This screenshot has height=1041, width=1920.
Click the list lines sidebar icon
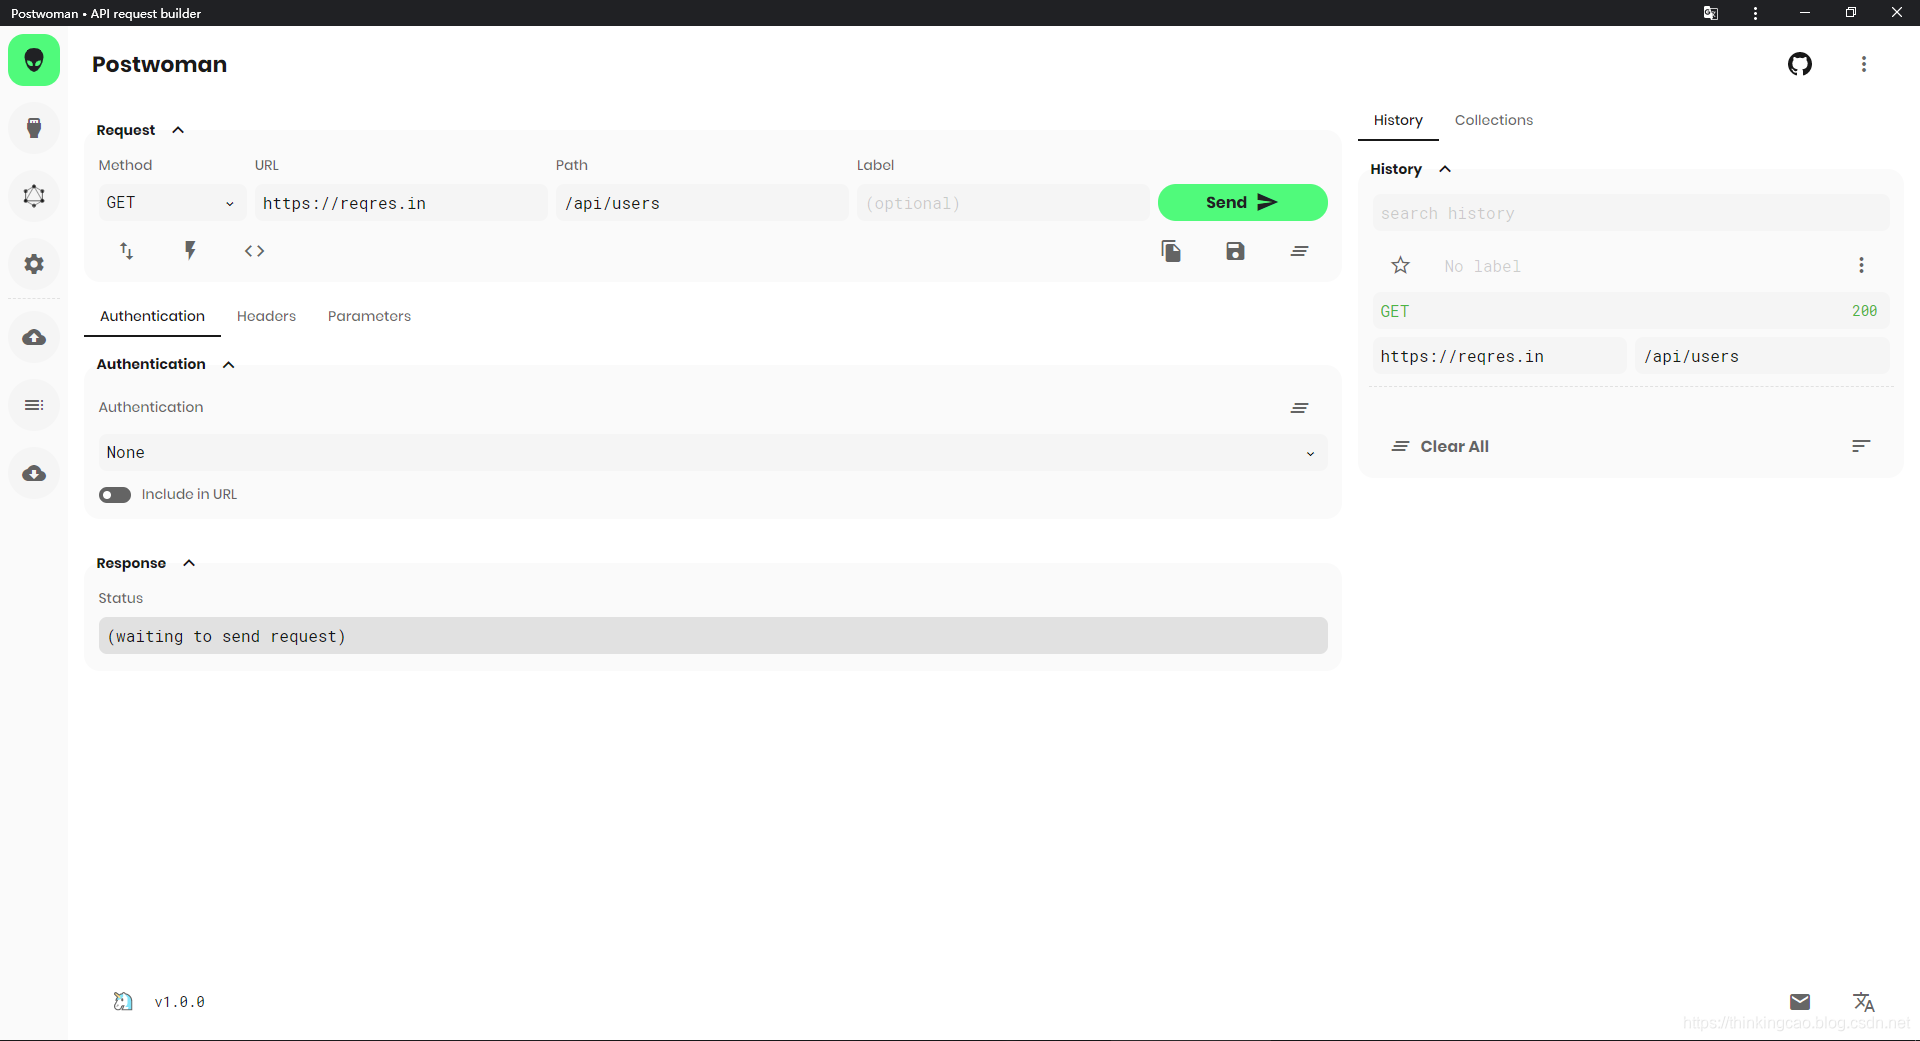coord(34,405)
